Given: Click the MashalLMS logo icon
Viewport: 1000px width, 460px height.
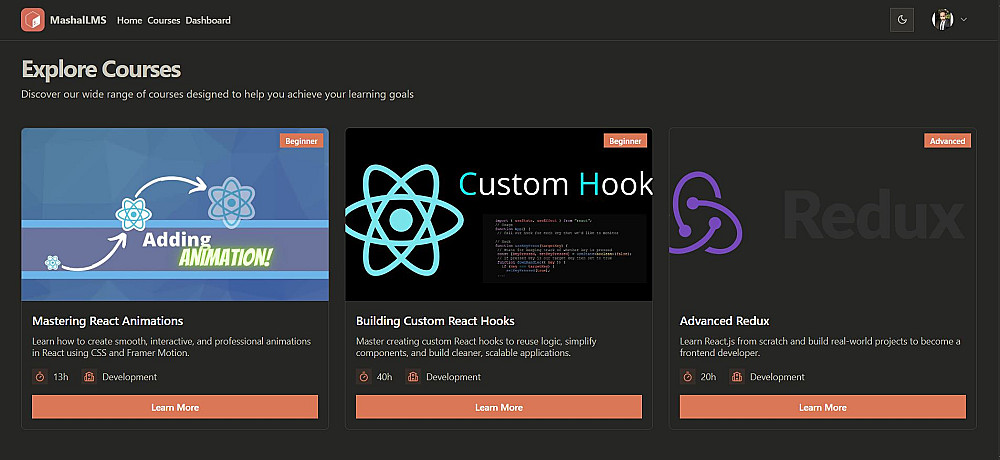Looking at the screenshot, I should [33, 20].
